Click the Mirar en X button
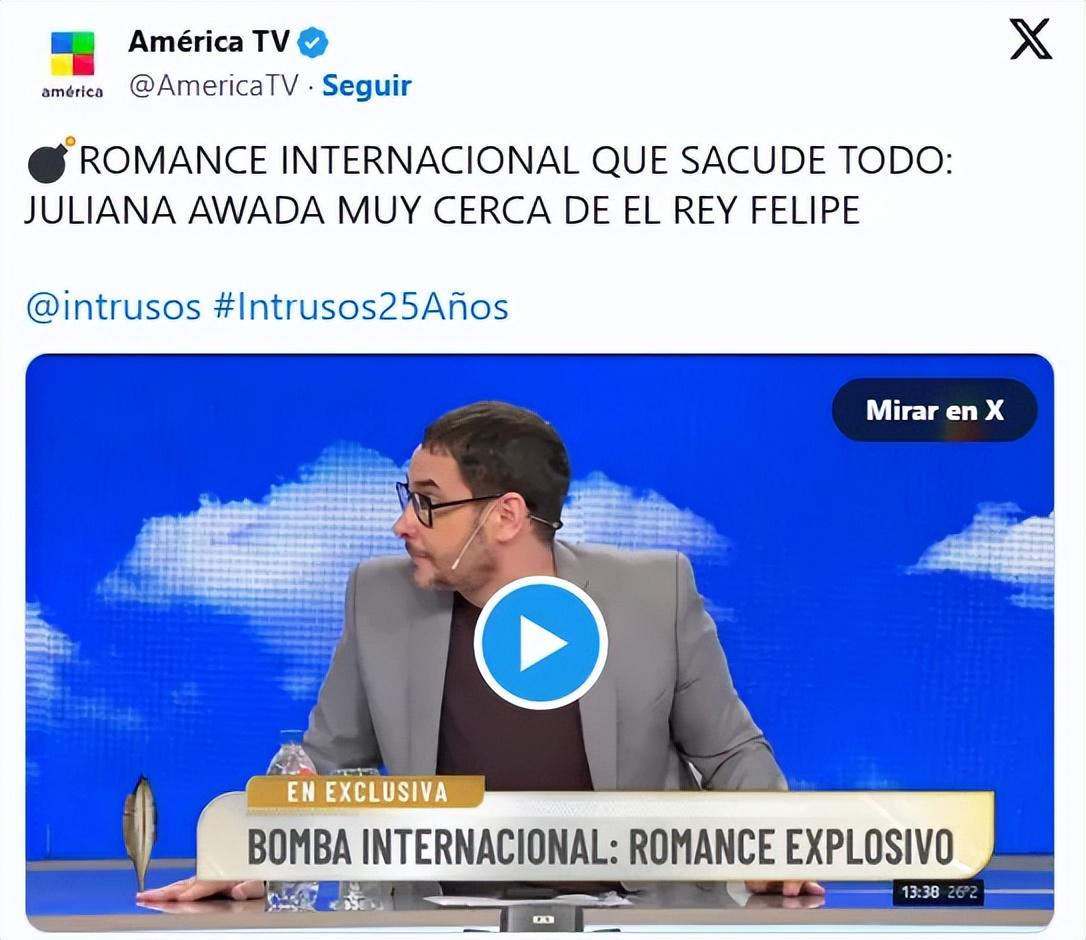This screenshot has width=1086, height=940. point(934,410)
